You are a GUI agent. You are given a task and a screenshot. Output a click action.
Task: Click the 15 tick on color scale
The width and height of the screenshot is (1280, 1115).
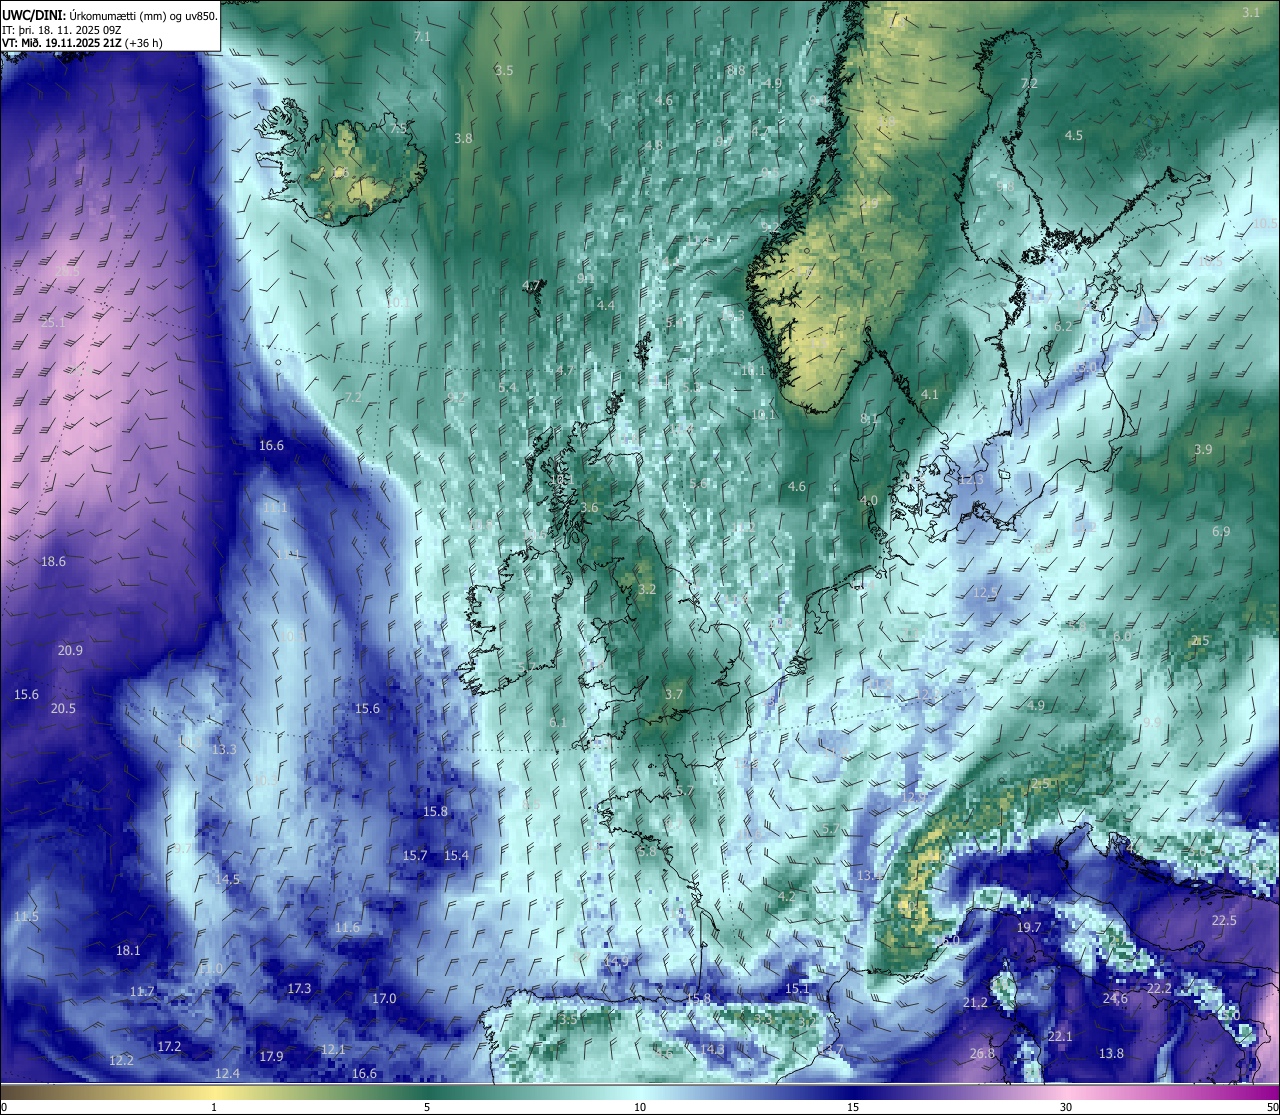click(853, 1107)
